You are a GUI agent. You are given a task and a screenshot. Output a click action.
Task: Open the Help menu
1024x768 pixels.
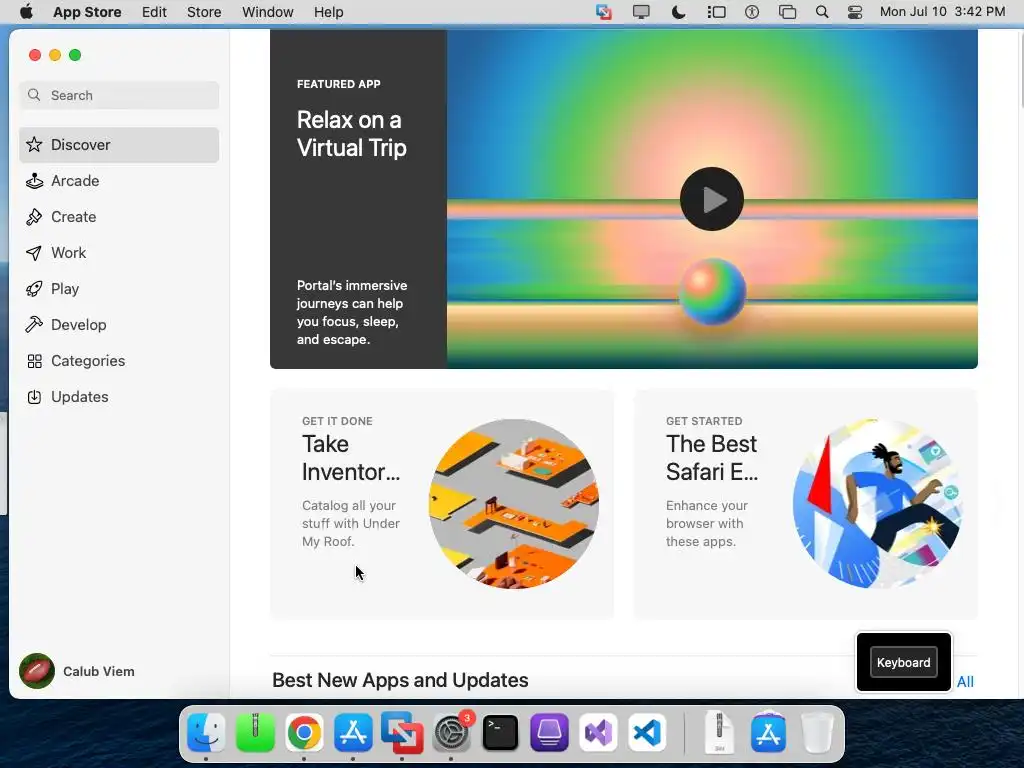click(328, 12)
